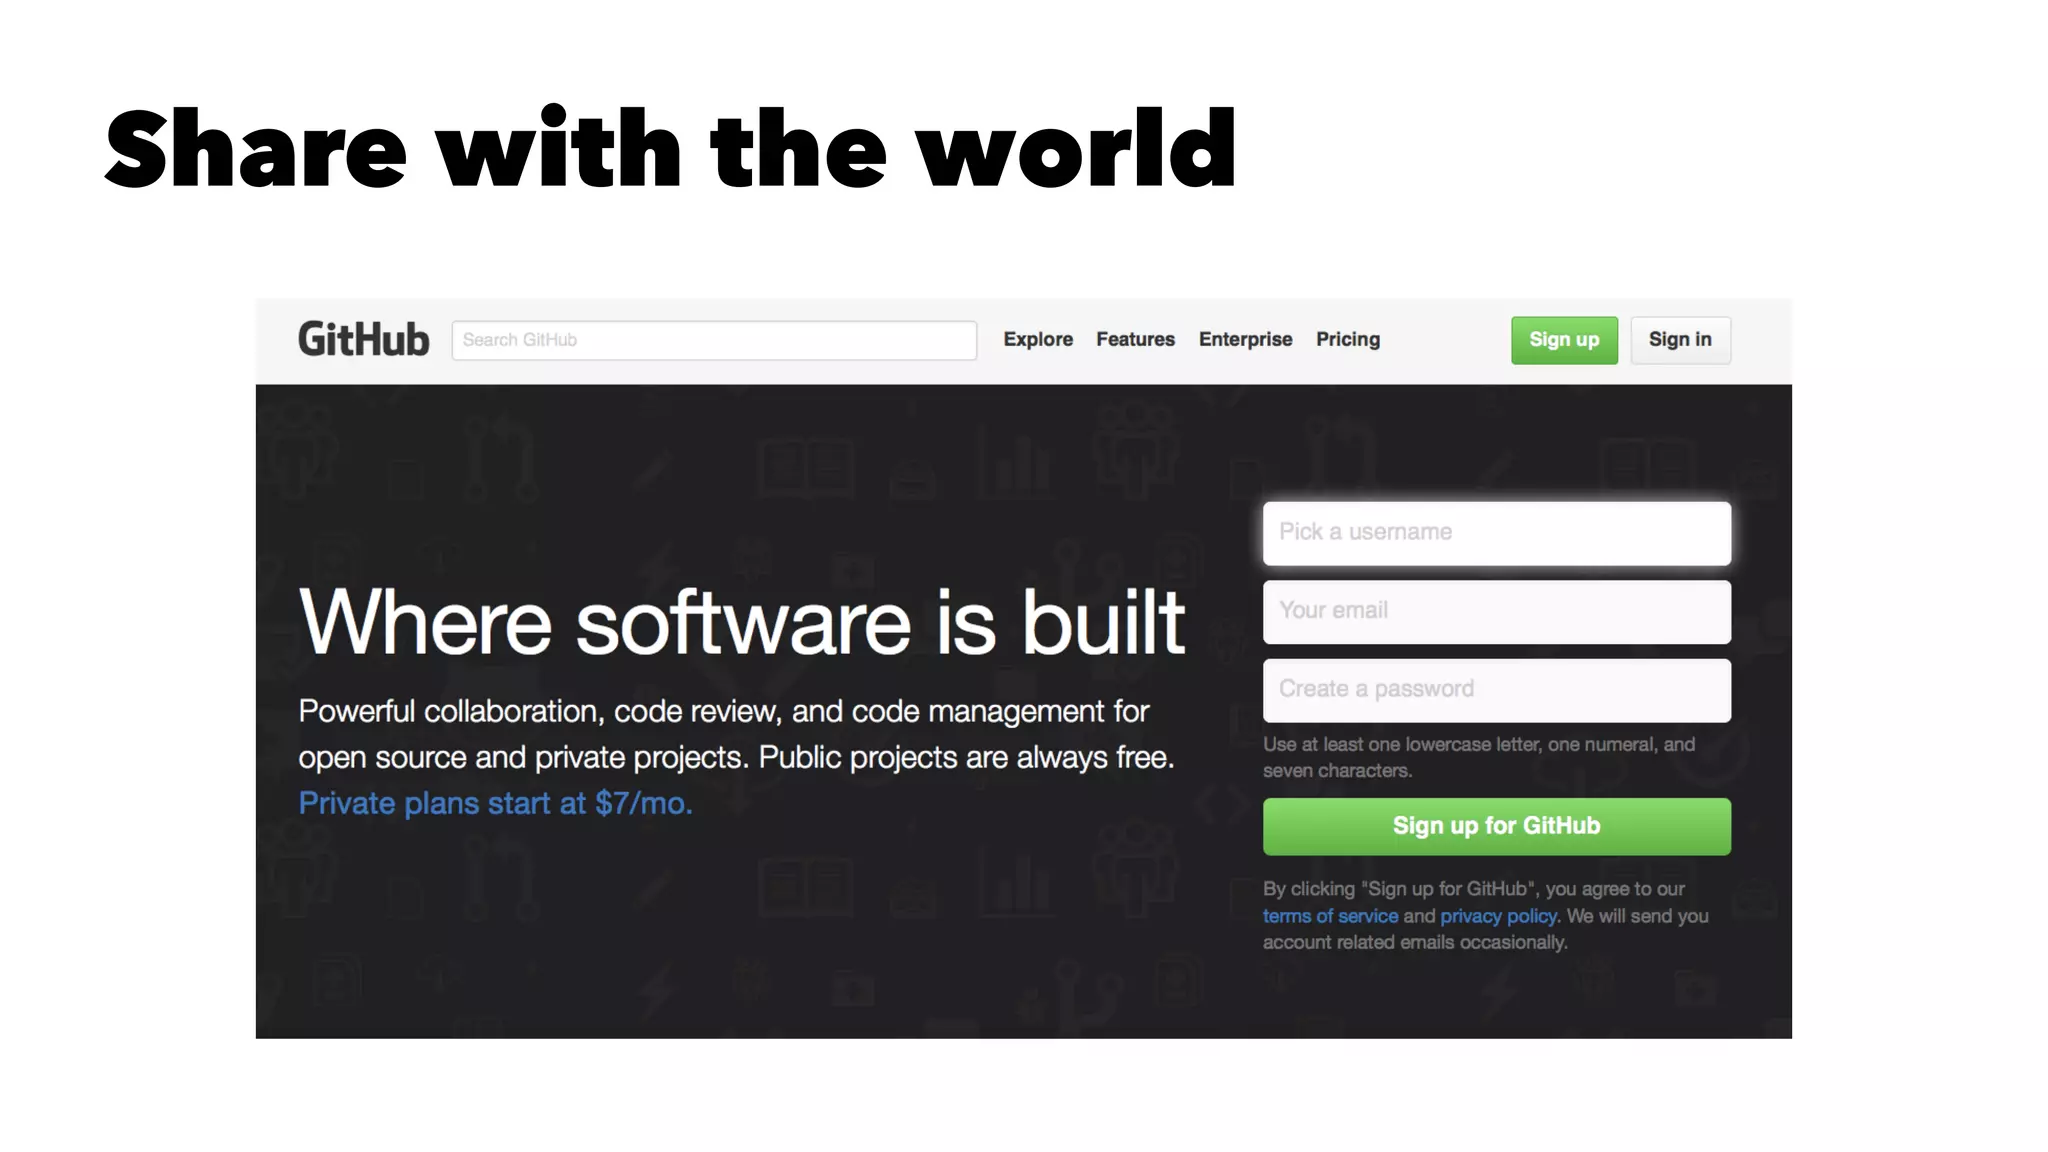Open the Features page link
Screen dimensions: 2048x1152
[x=1135, y=340]
